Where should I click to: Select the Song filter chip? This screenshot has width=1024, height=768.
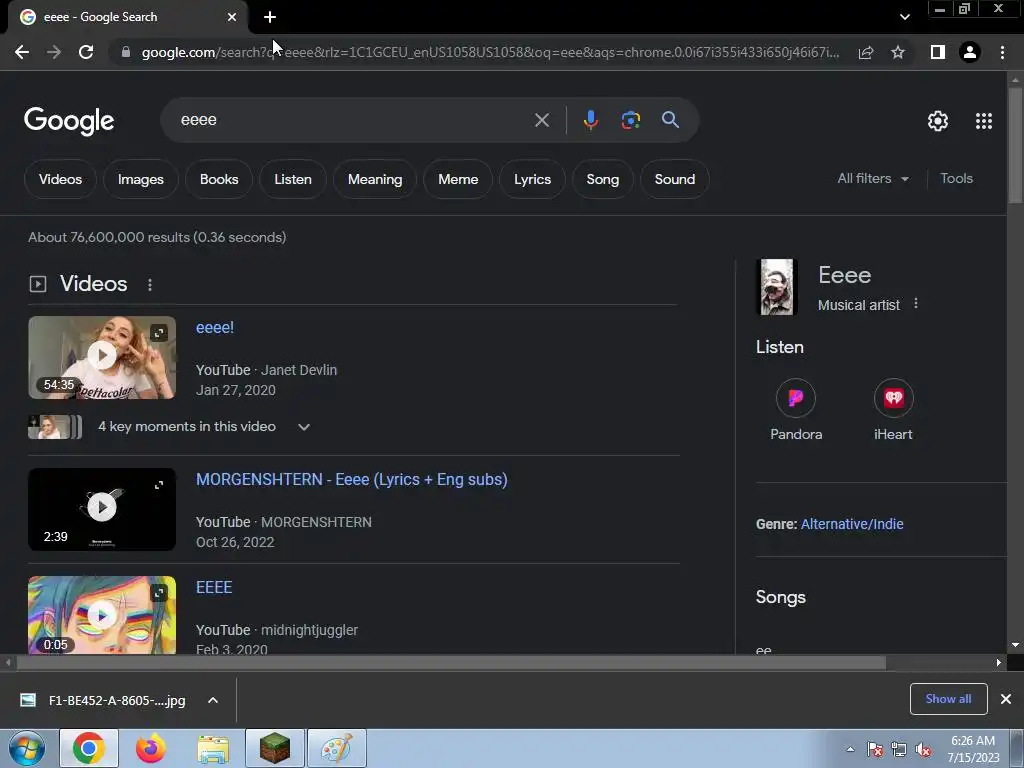pyautogui.click(x=602, y=179)
